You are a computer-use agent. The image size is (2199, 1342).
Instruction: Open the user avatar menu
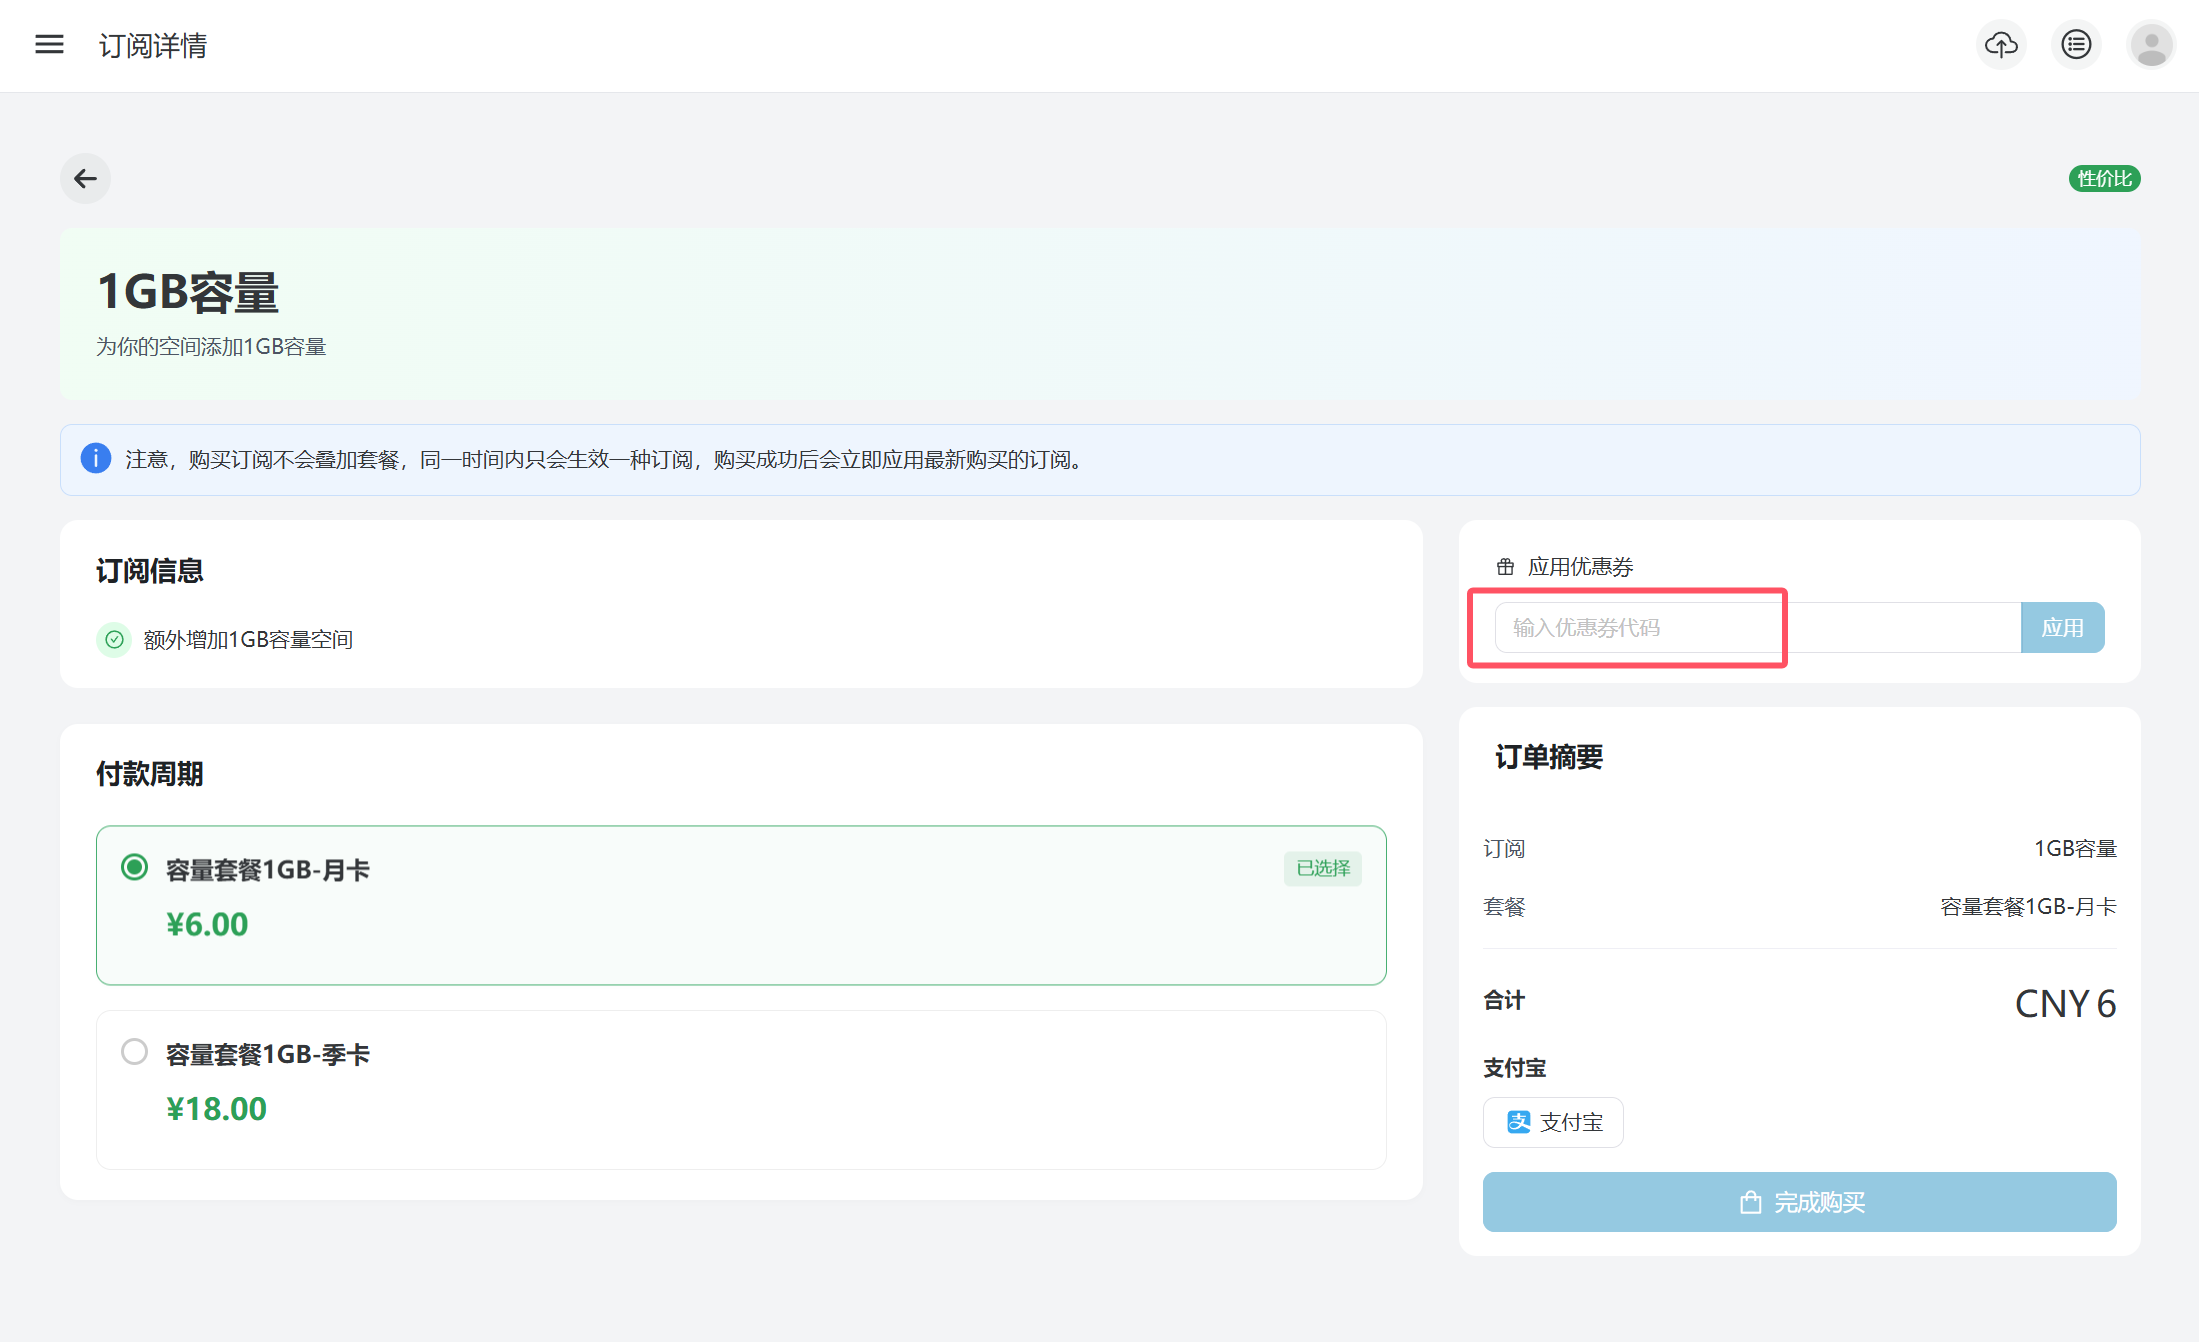pyautogui.click(x=2151, y=45)
